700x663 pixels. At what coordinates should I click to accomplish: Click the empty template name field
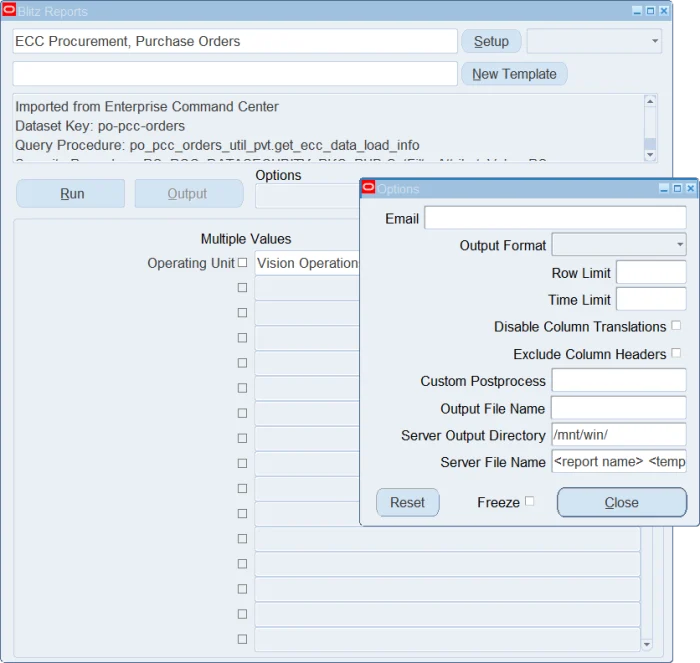235,74
